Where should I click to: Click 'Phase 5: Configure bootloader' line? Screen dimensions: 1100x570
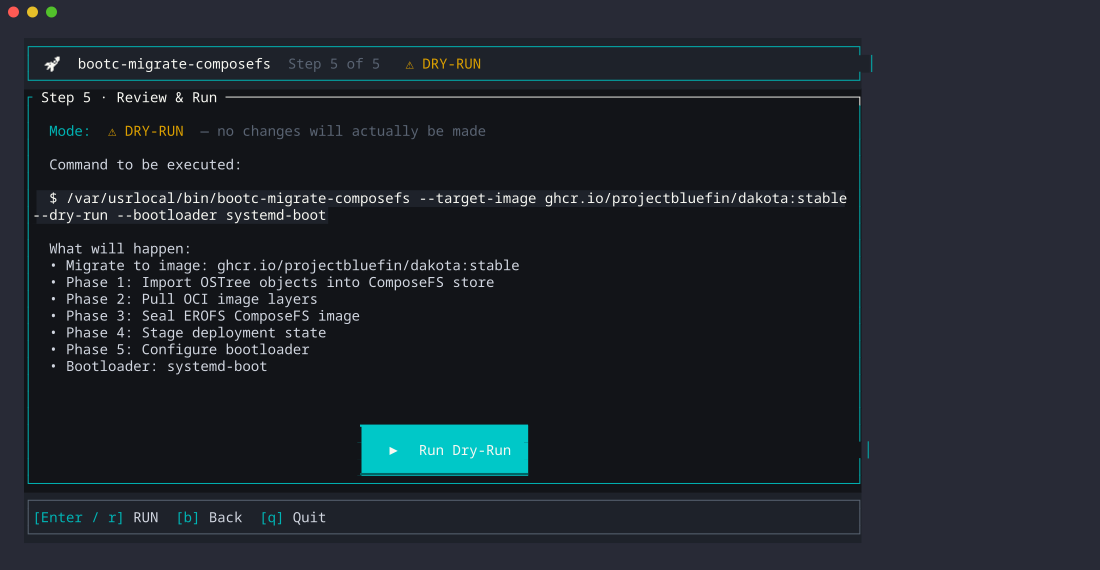point(180,350)
